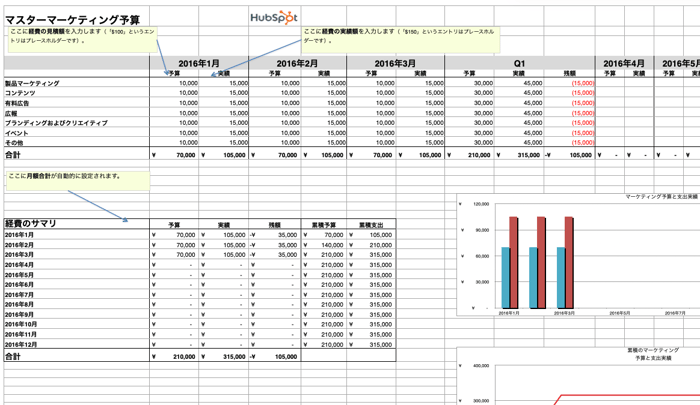Click the red January actual bar
The height and width of the screenshot is (405, 700).
[x=513, y=263]
